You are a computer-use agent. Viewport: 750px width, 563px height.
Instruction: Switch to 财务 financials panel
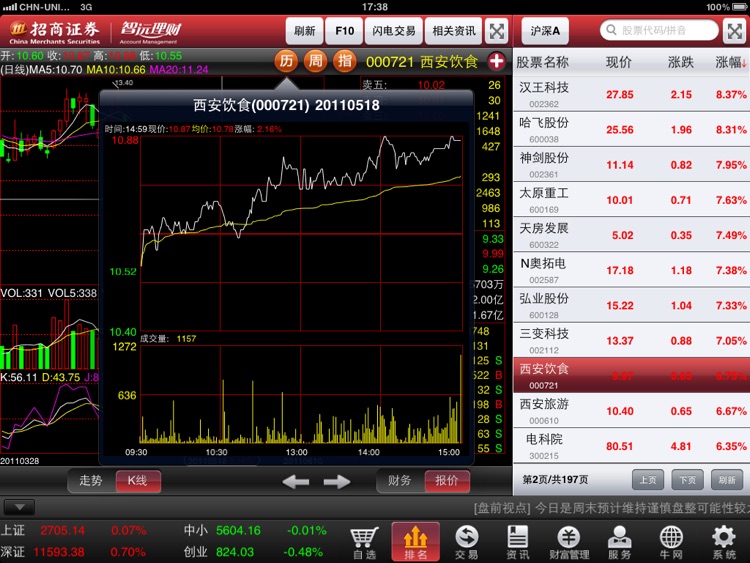click(x=399, y=480)
